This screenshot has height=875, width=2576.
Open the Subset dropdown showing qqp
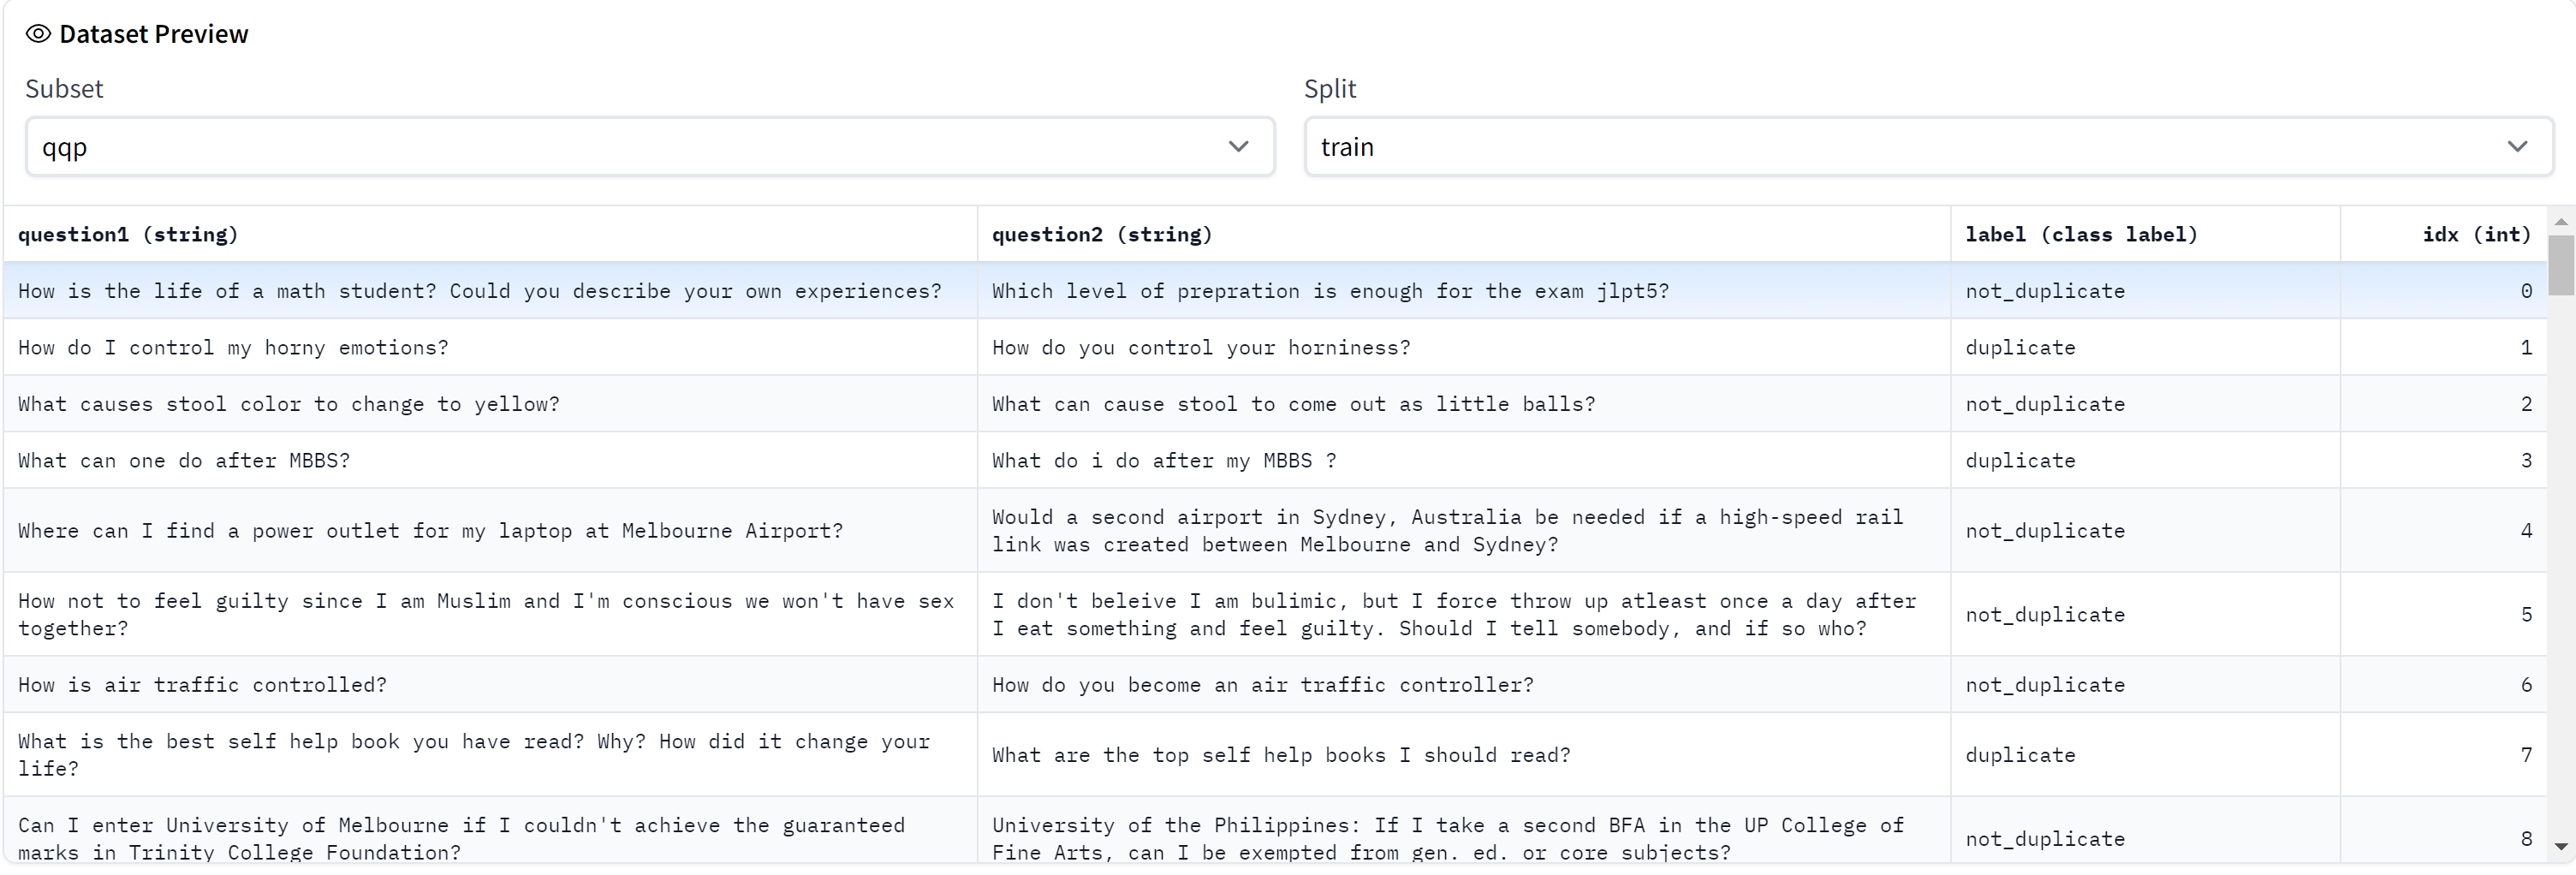[x=650, y=146]
